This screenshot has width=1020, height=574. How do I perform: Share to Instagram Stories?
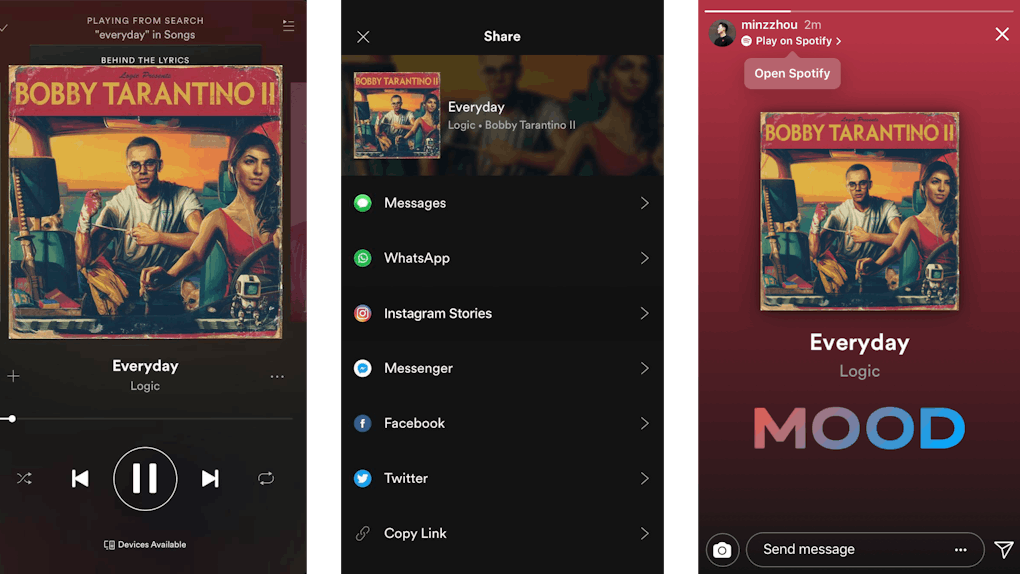[x=502, y=313]
